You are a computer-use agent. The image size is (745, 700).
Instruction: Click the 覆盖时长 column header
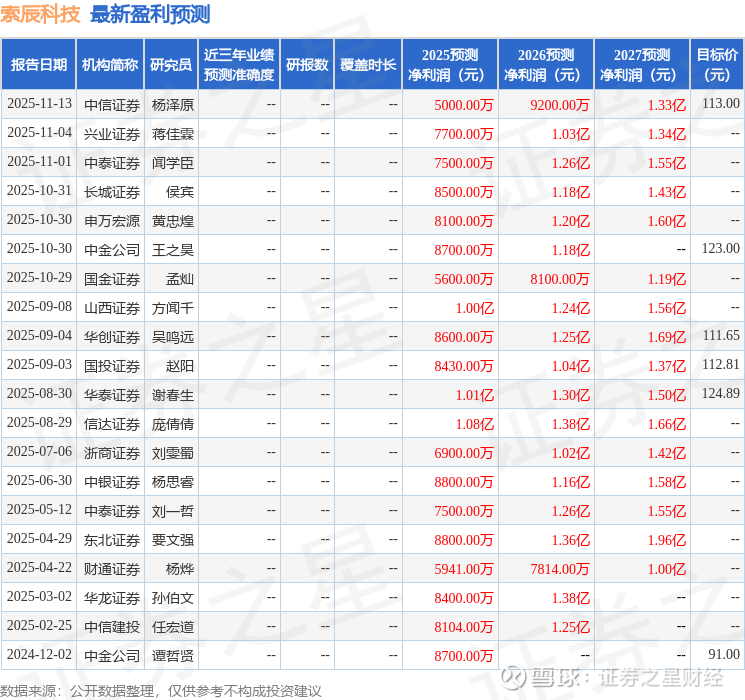[368, 65]
